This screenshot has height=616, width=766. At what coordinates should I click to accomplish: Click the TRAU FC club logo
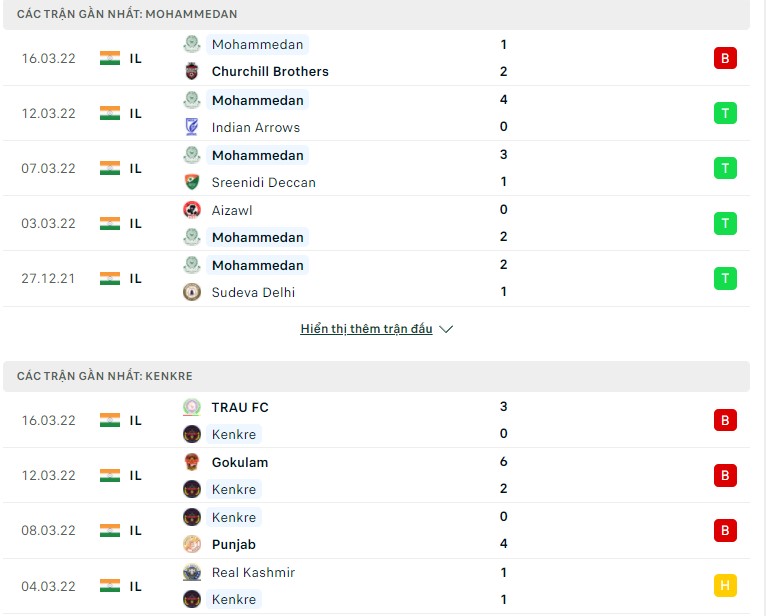coord(192,407)
